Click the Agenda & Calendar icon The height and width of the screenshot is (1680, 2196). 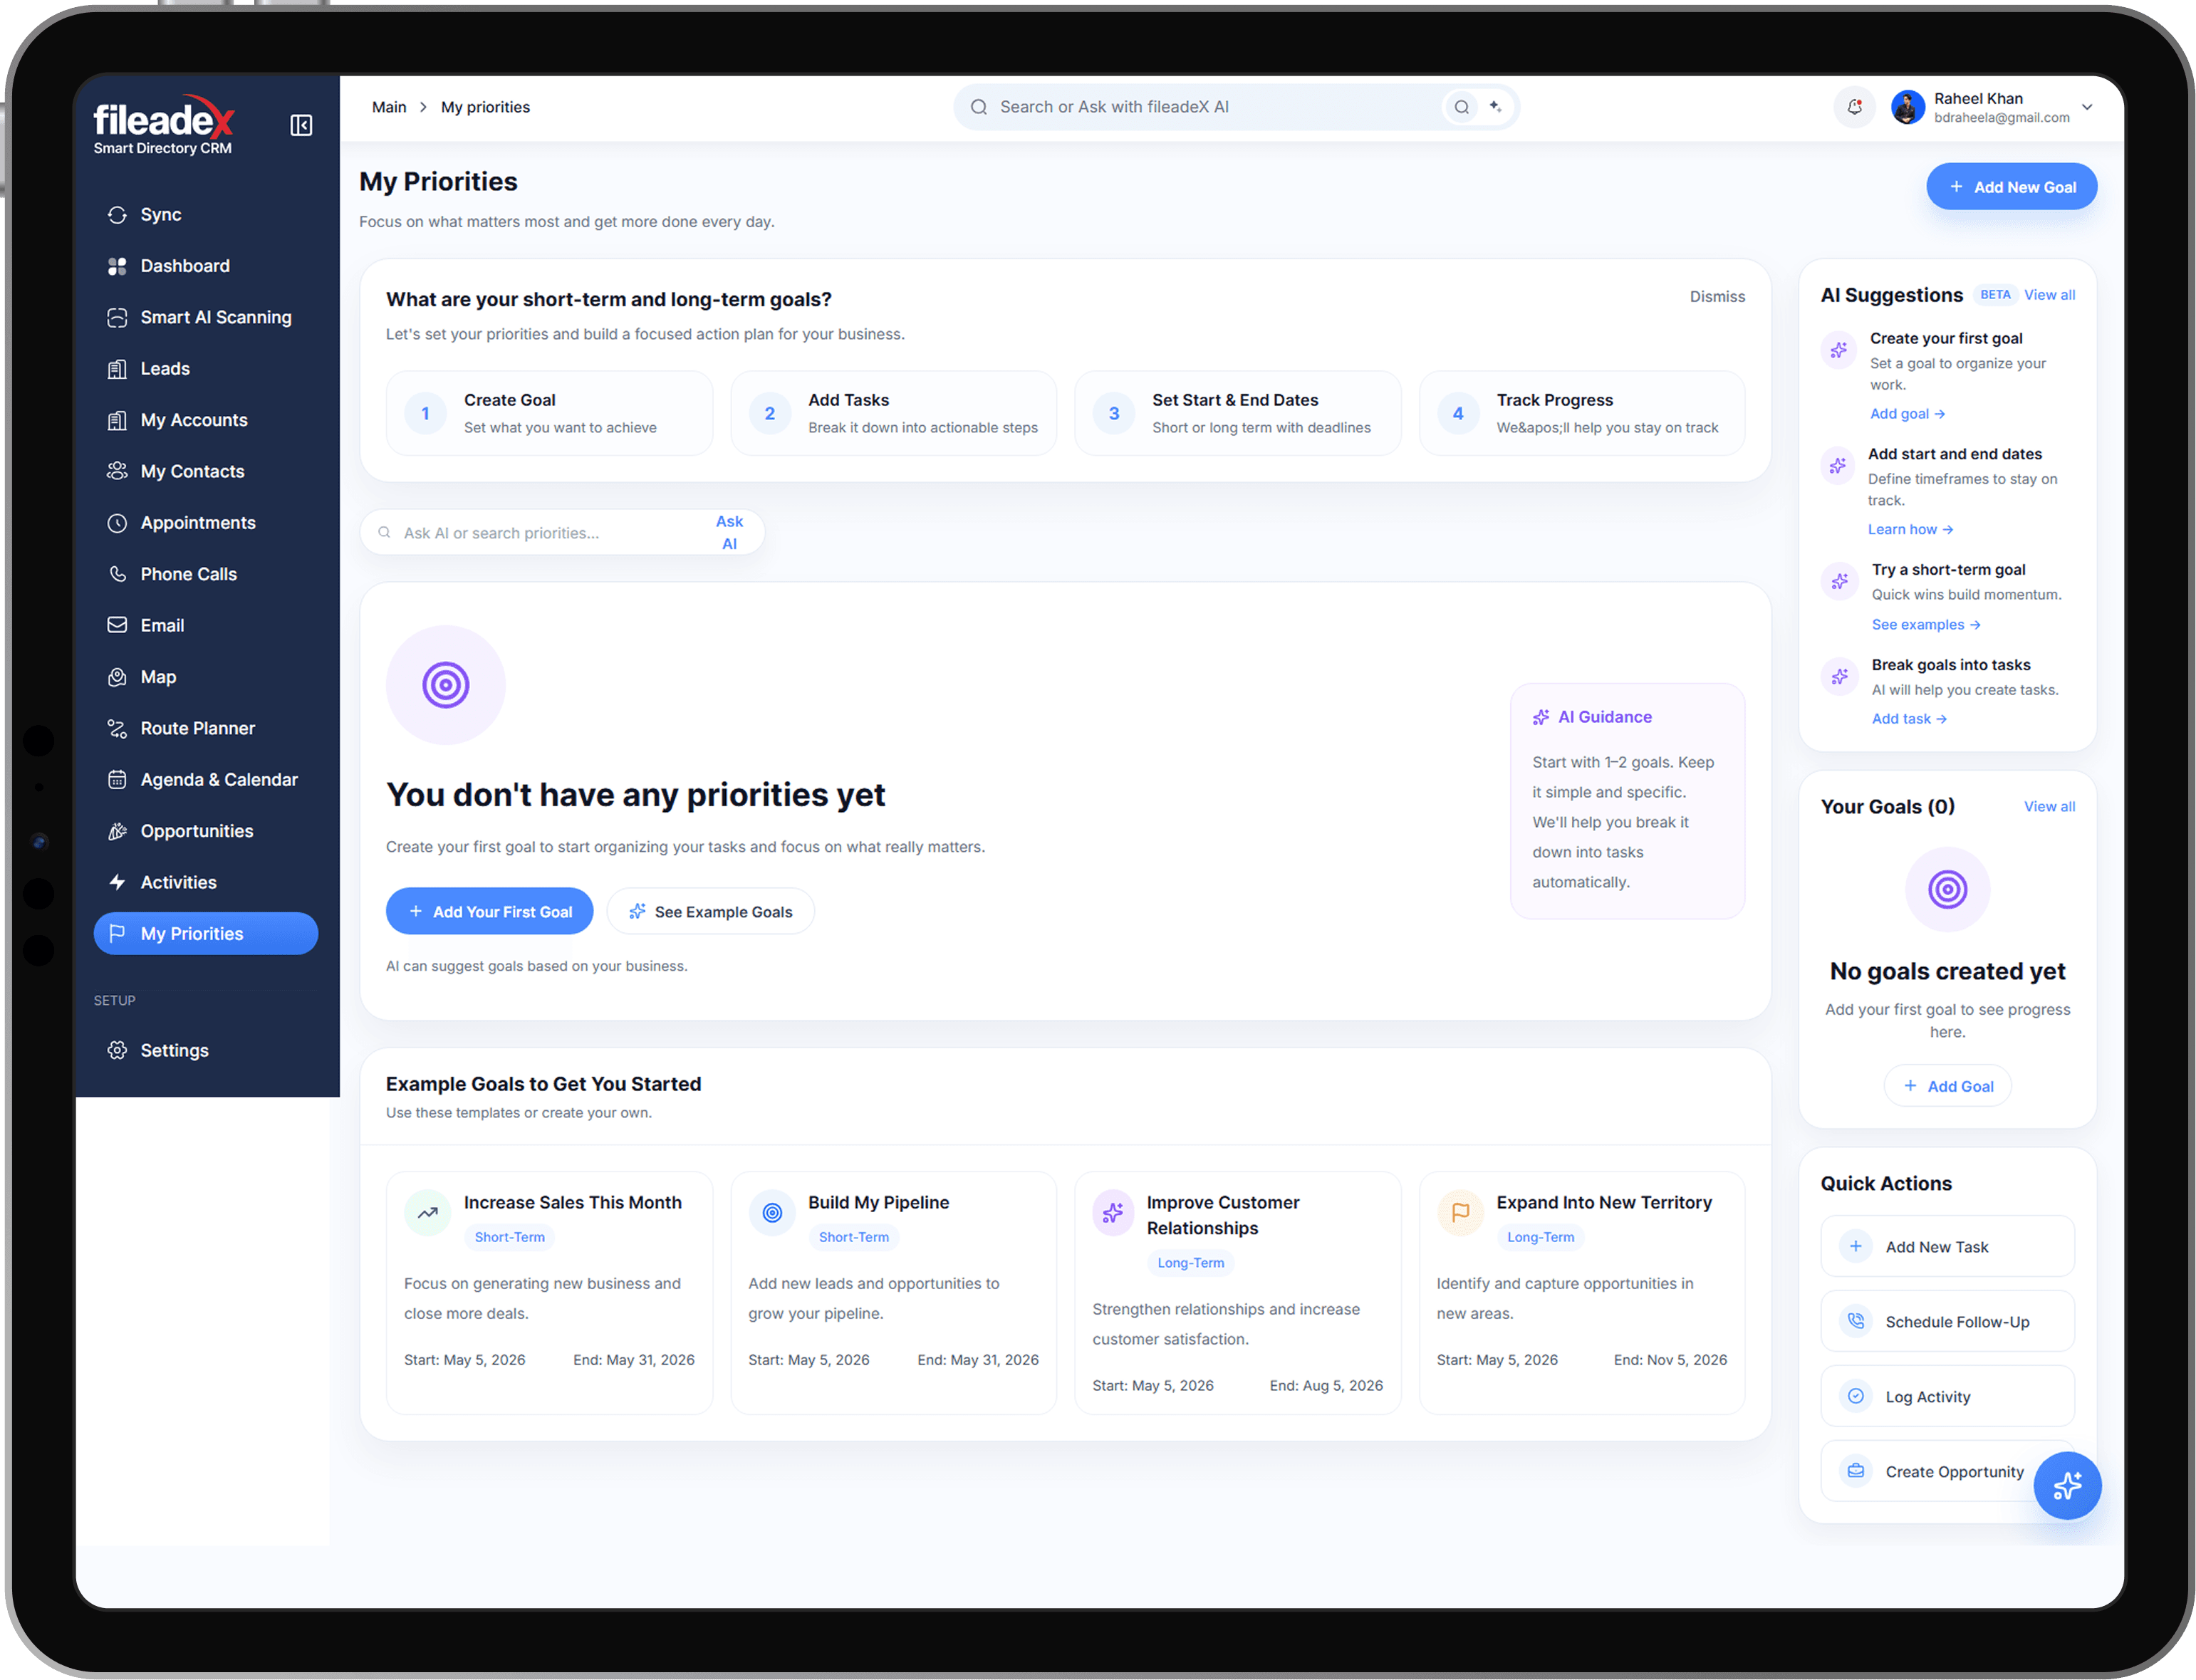(x=117, y=779)
